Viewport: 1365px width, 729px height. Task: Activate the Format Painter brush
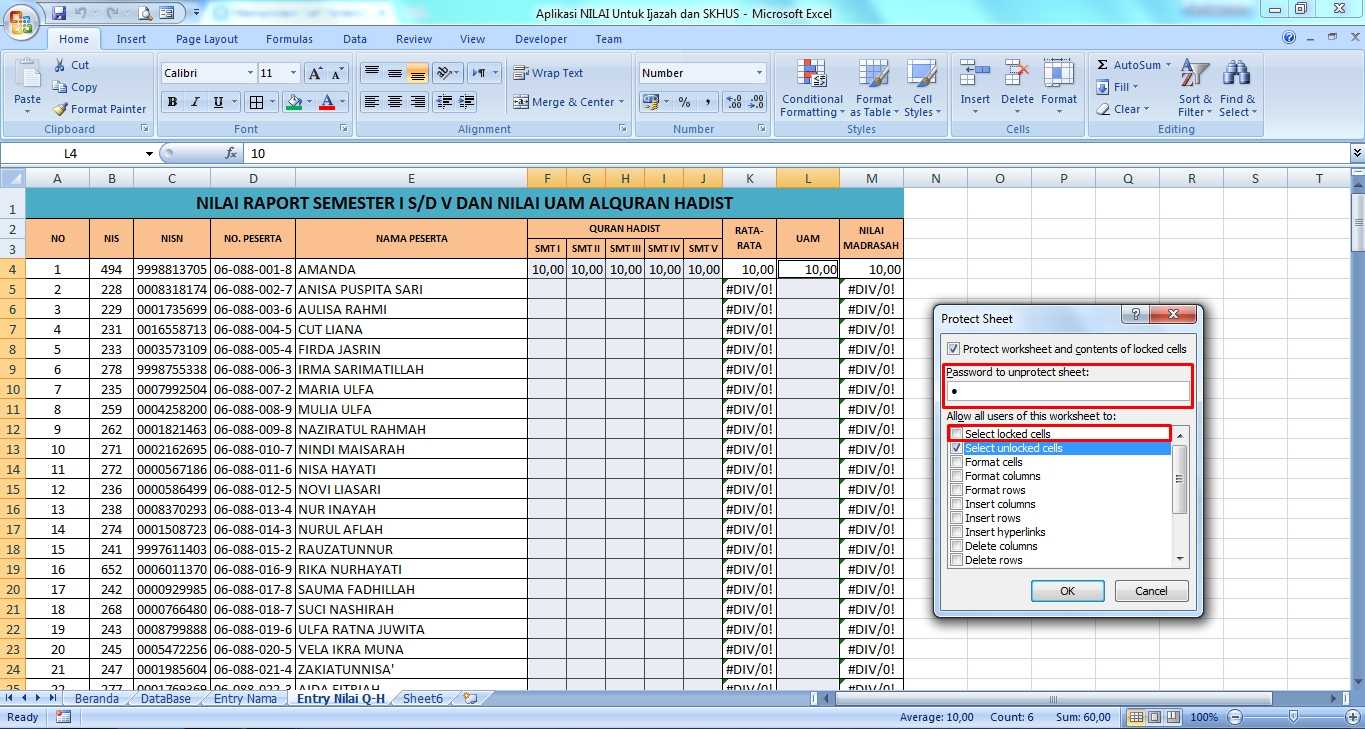click(60, 109)
